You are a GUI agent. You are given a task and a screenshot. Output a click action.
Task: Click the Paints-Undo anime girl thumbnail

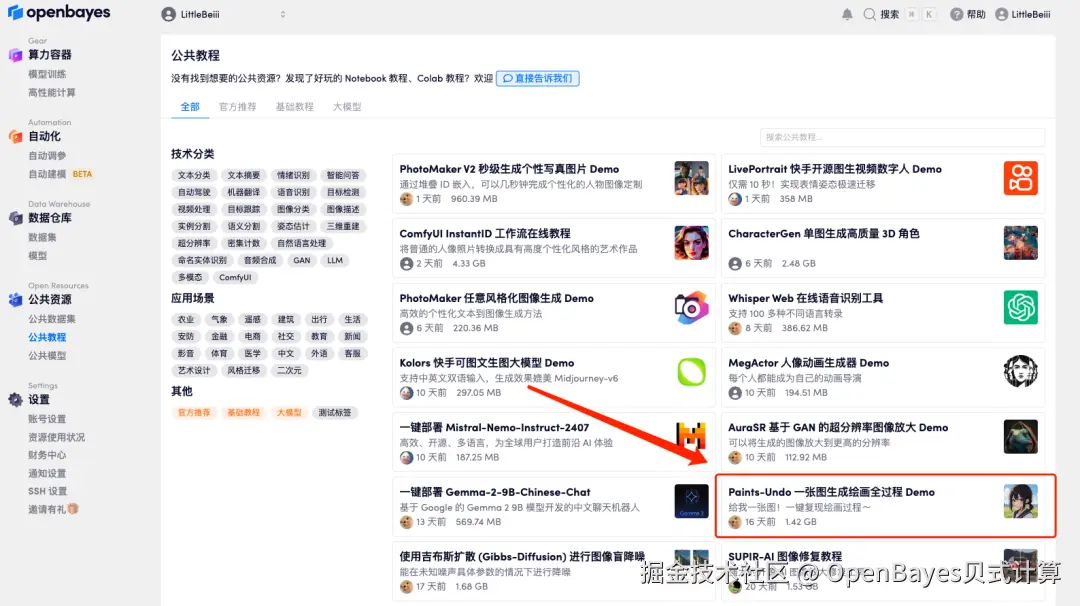tap(1020, 501)
